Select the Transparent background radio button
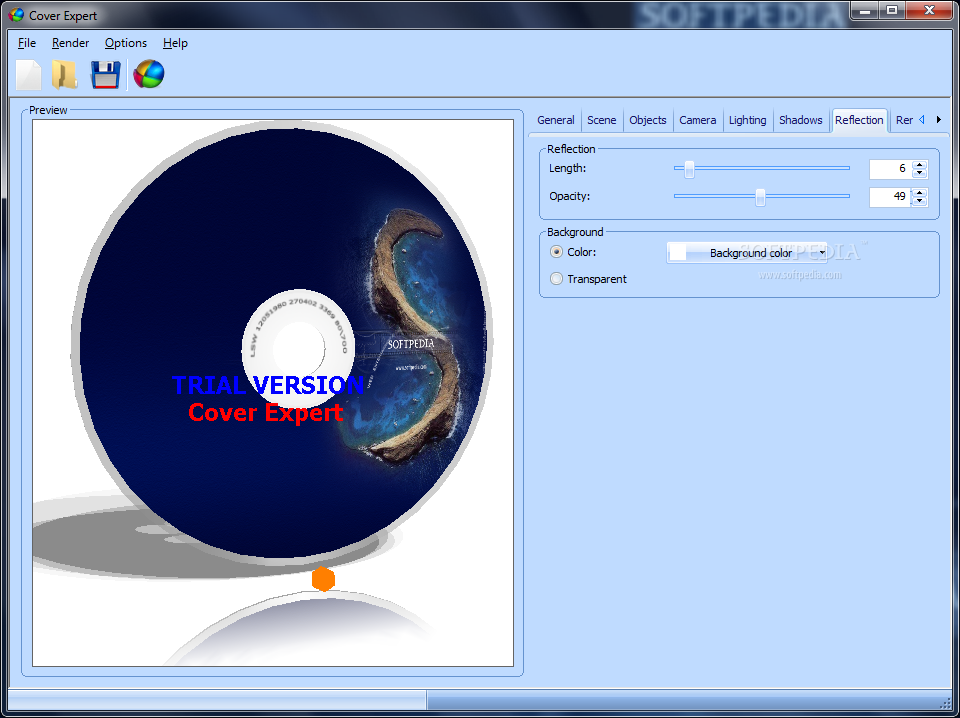This screenshot has height=718, width=960. [x=556, y=279]
